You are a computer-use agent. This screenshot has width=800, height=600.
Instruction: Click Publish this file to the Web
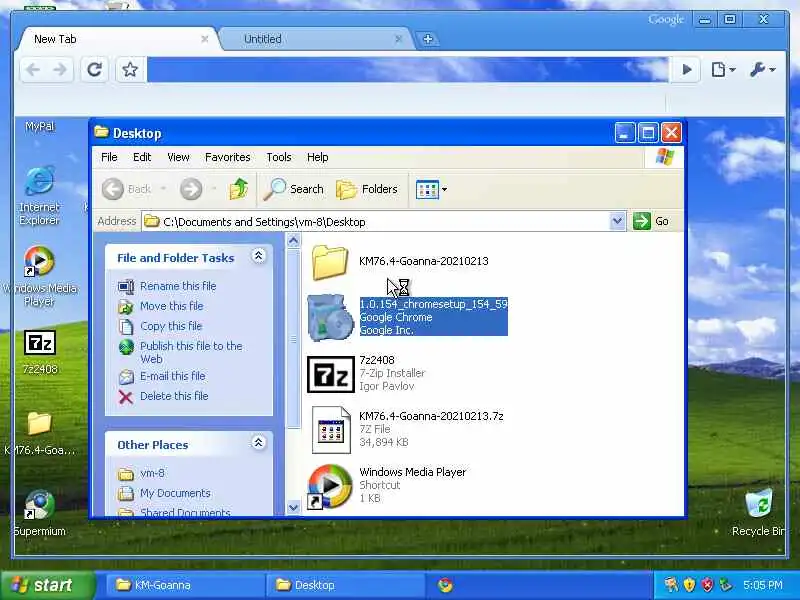coord(191,352)
